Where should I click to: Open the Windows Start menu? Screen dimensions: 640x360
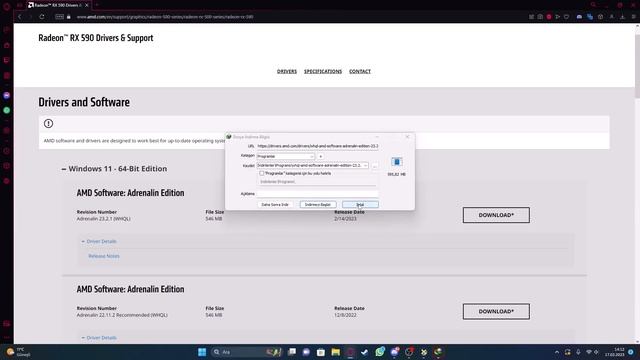click(202, 352)
